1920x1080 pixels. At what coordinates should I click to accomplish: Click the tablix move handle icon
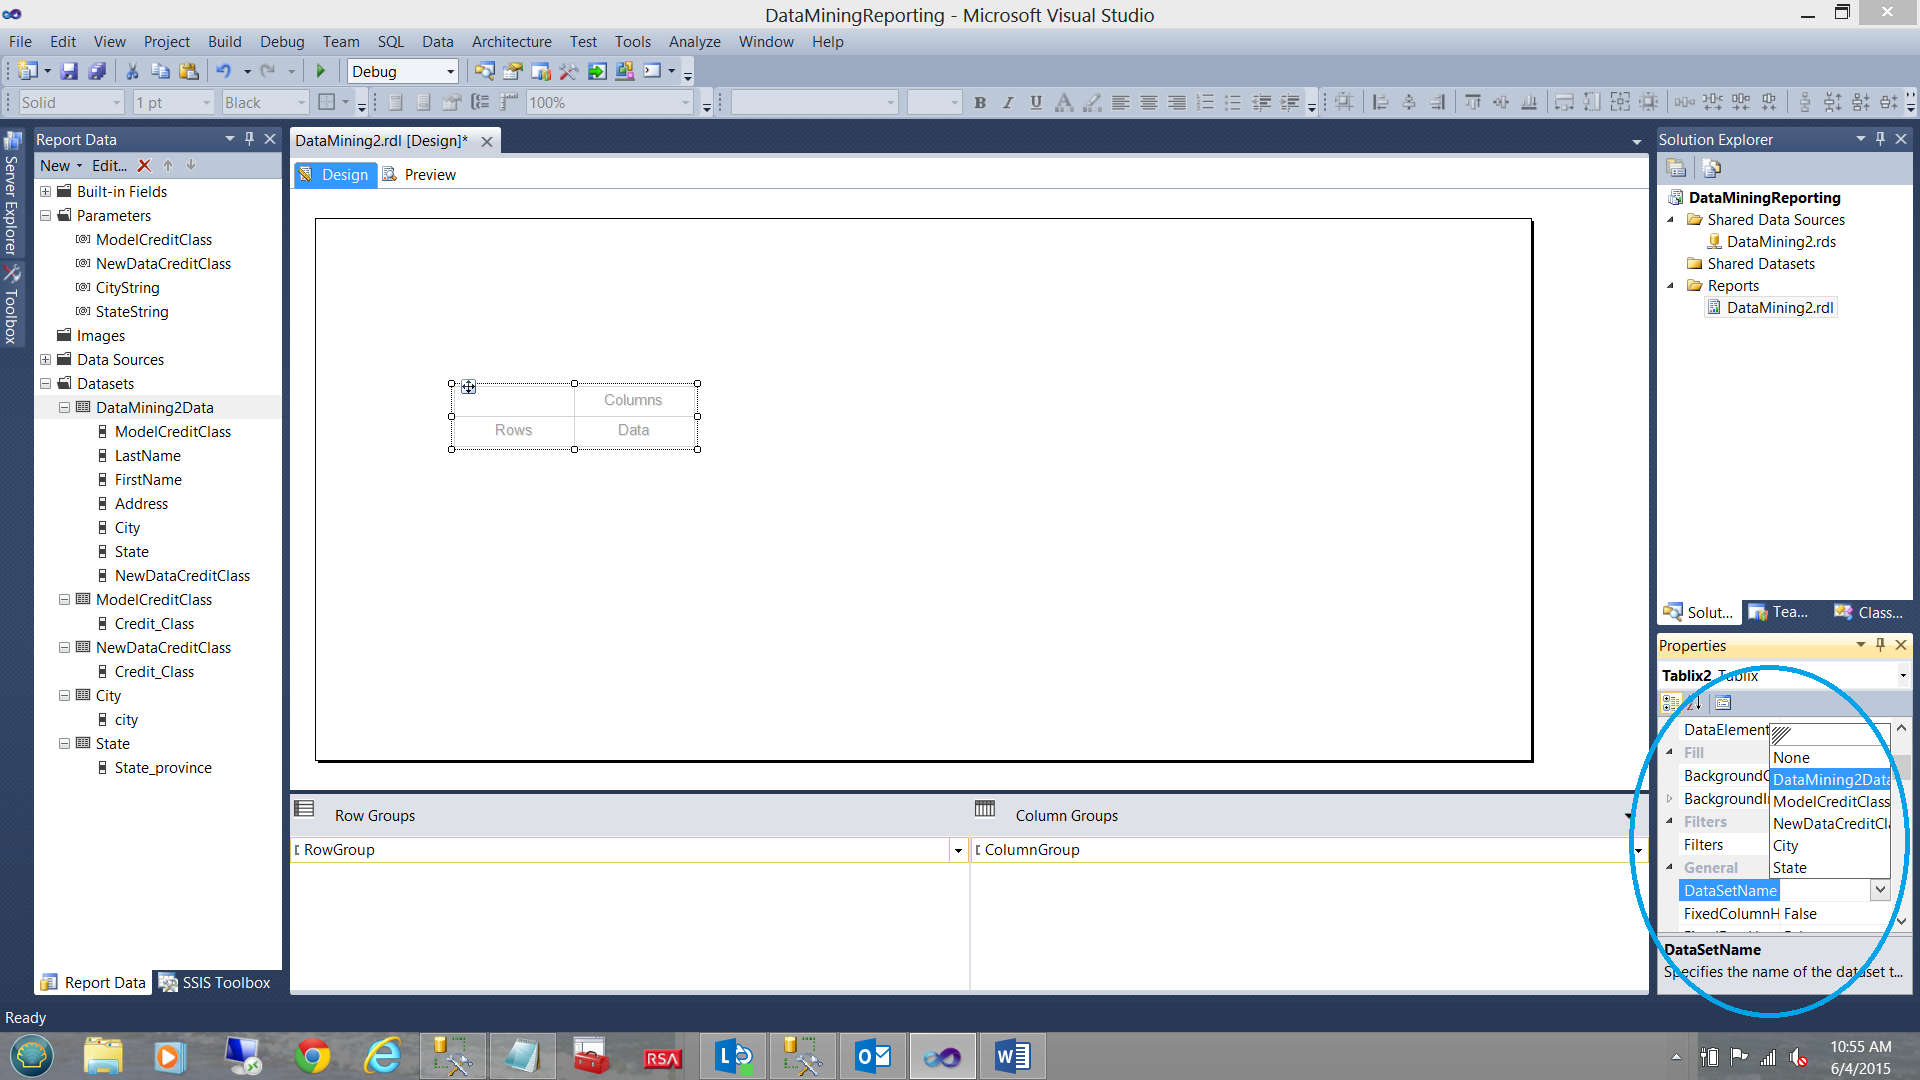coord(468,387)
